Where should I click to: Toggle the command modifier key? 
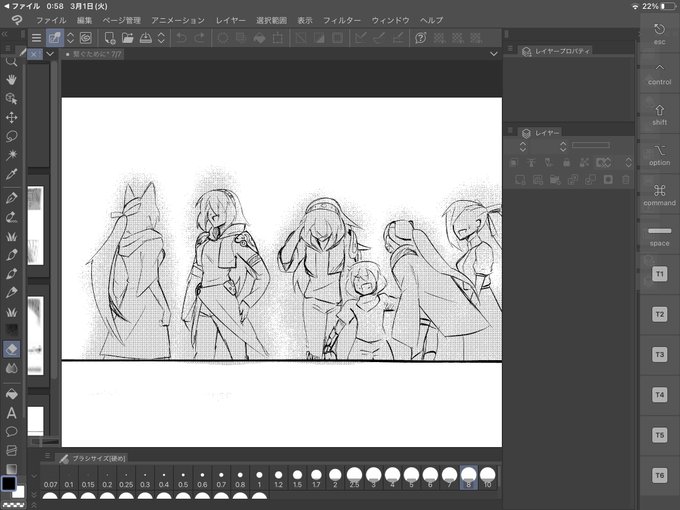tap(659, 196)
